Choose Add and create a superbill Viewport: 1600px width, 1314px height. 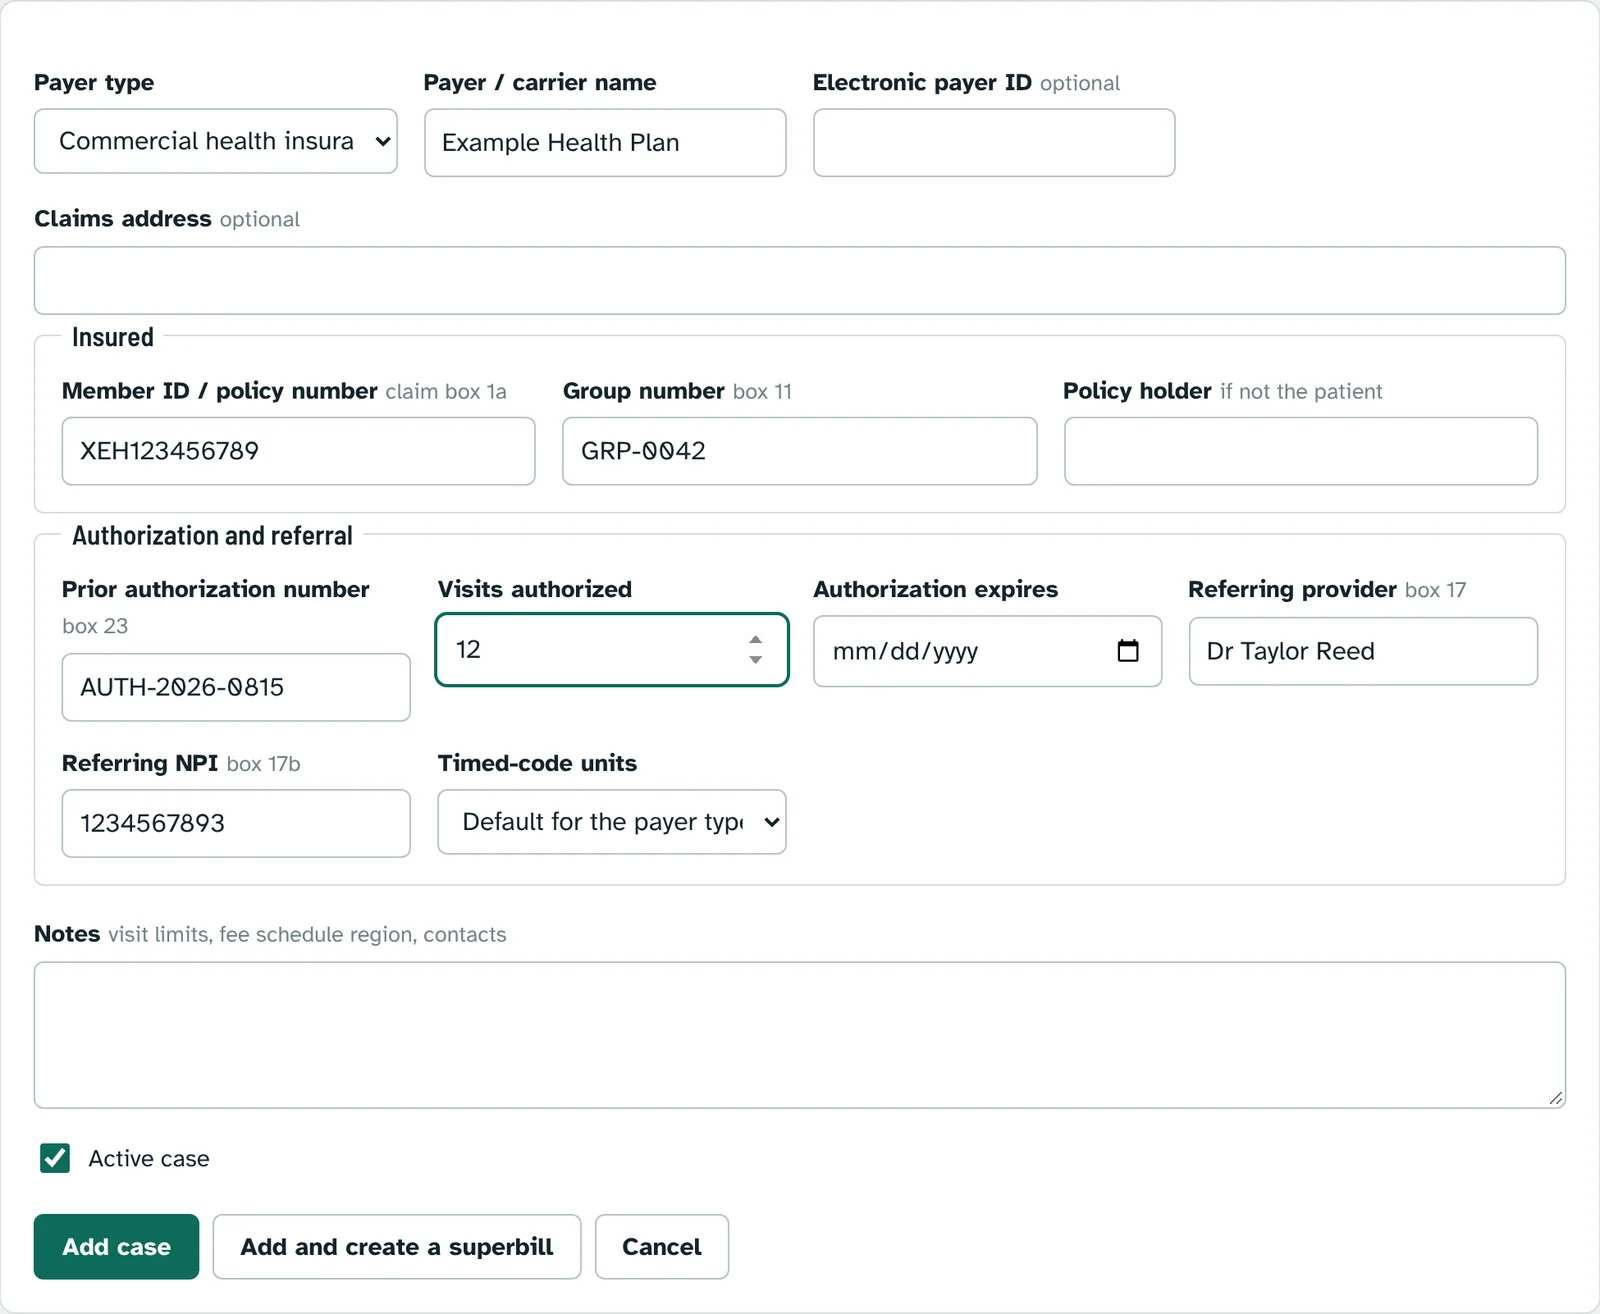(x=397, y=1247)
